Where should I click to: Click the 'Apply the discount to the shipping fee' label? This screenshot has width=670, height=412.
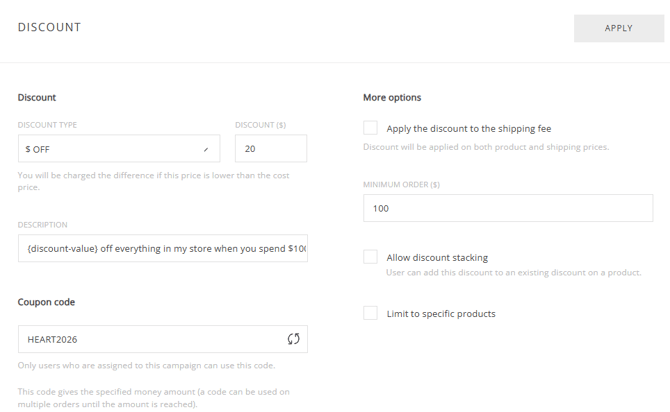pos(468,128)
